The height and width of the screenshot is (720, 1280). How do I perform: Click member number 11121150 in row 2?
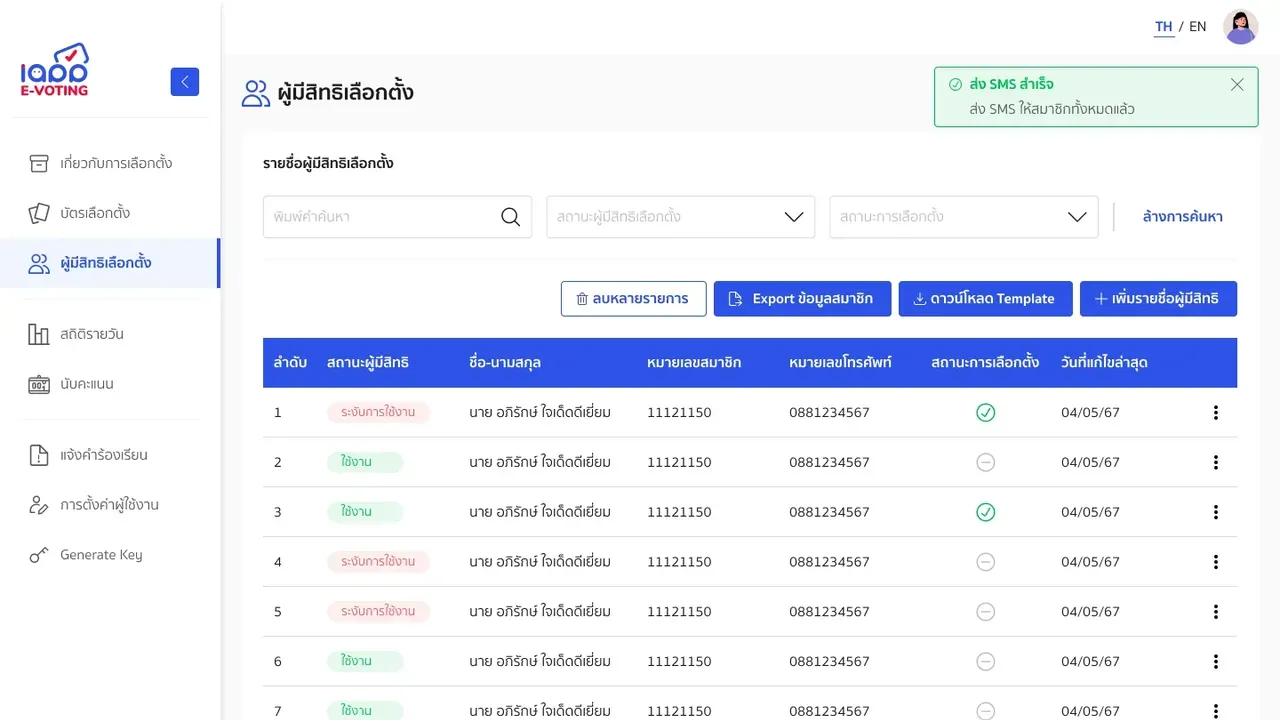(x=679, y=462)
